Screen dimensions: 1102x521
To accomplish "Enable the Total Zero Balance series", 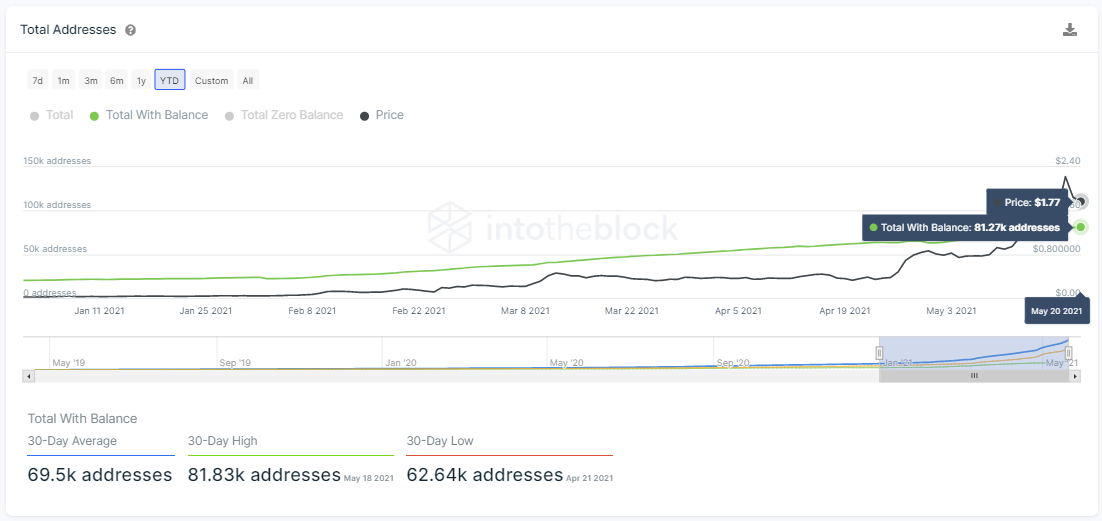I will click(x=284, y=115).
